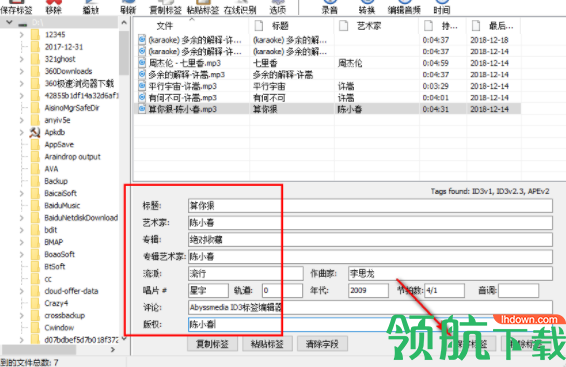Open the Edit Audio (编辑音频) tool
The height and width of the screenshot is (367, 566).
tap(404, 7)
